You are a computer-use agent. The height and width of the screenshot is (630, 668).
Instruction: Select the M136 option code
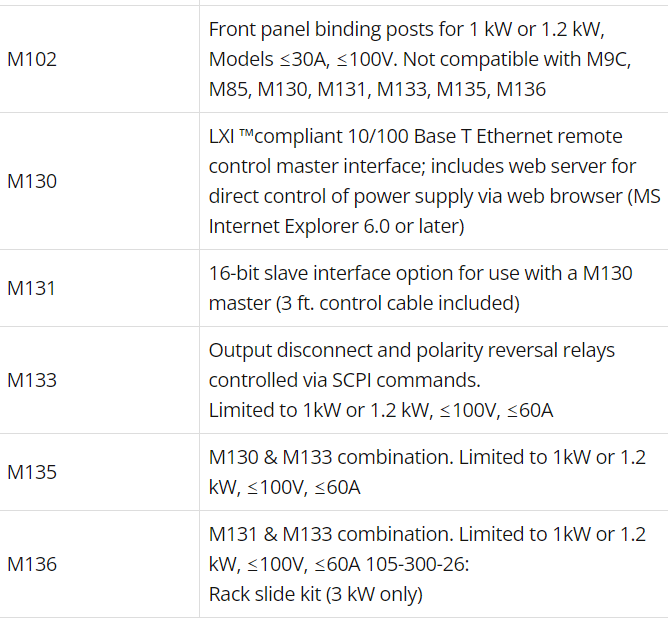32,564
